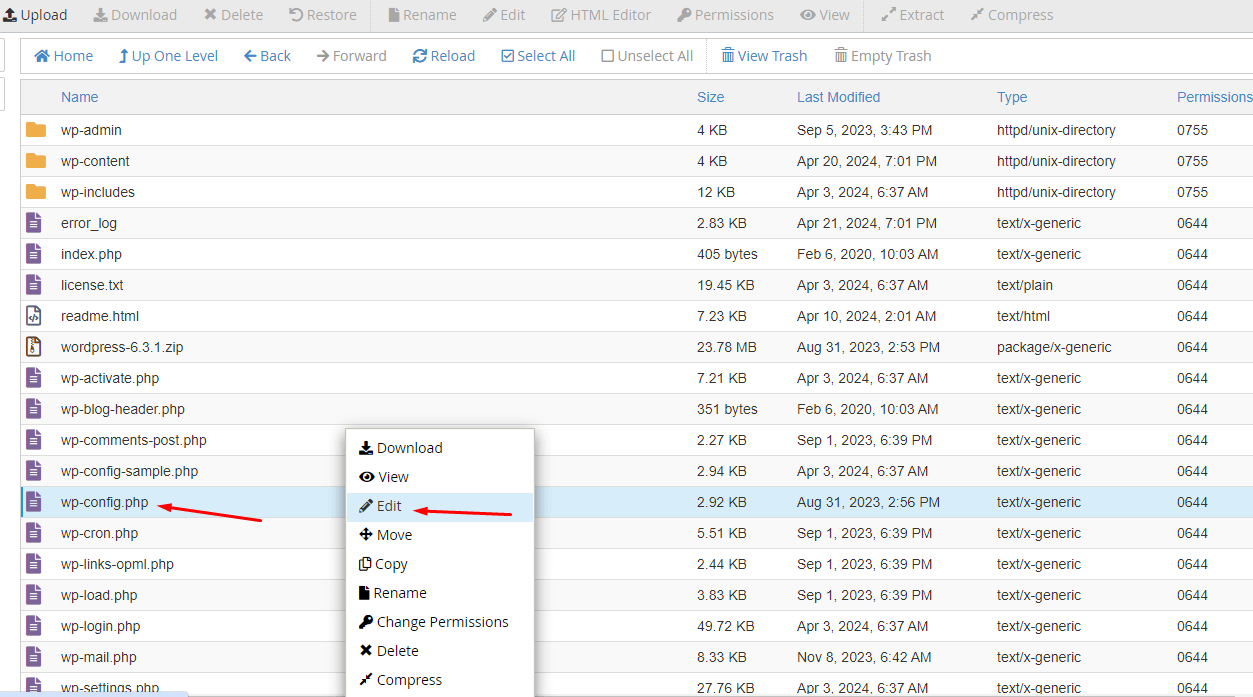Choose Download in the context menu
This screenshot has width=1253, height=697.
(409, 448)
